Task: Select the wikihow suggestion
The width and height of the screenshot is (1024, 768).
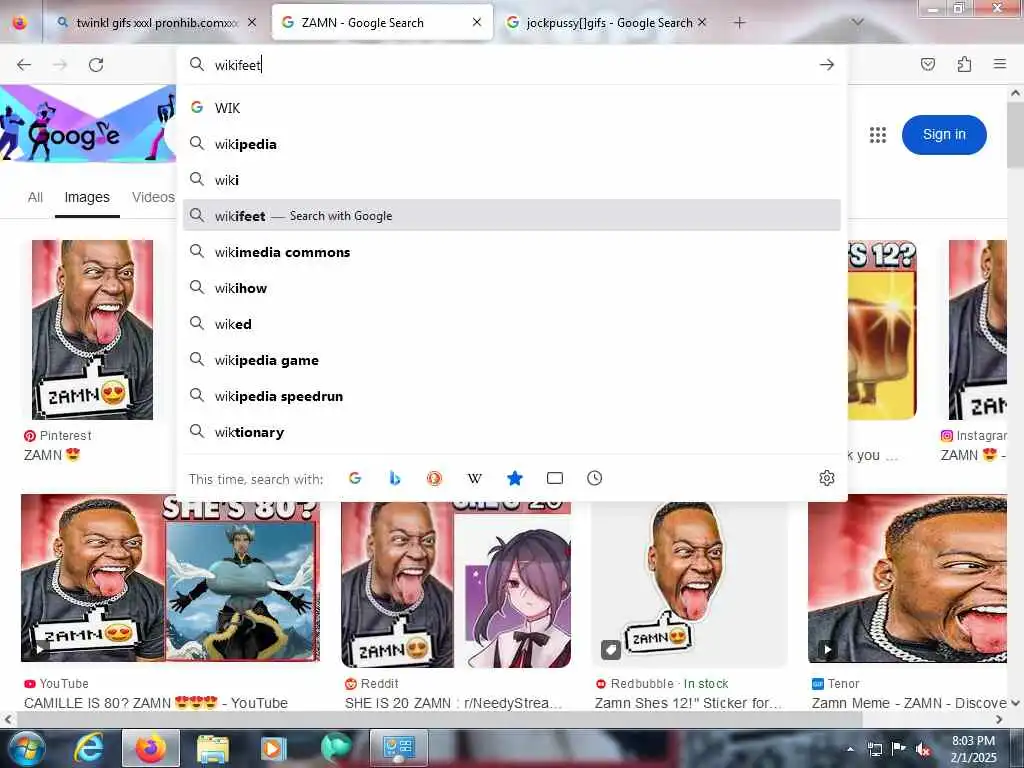Action: point(511,287)
